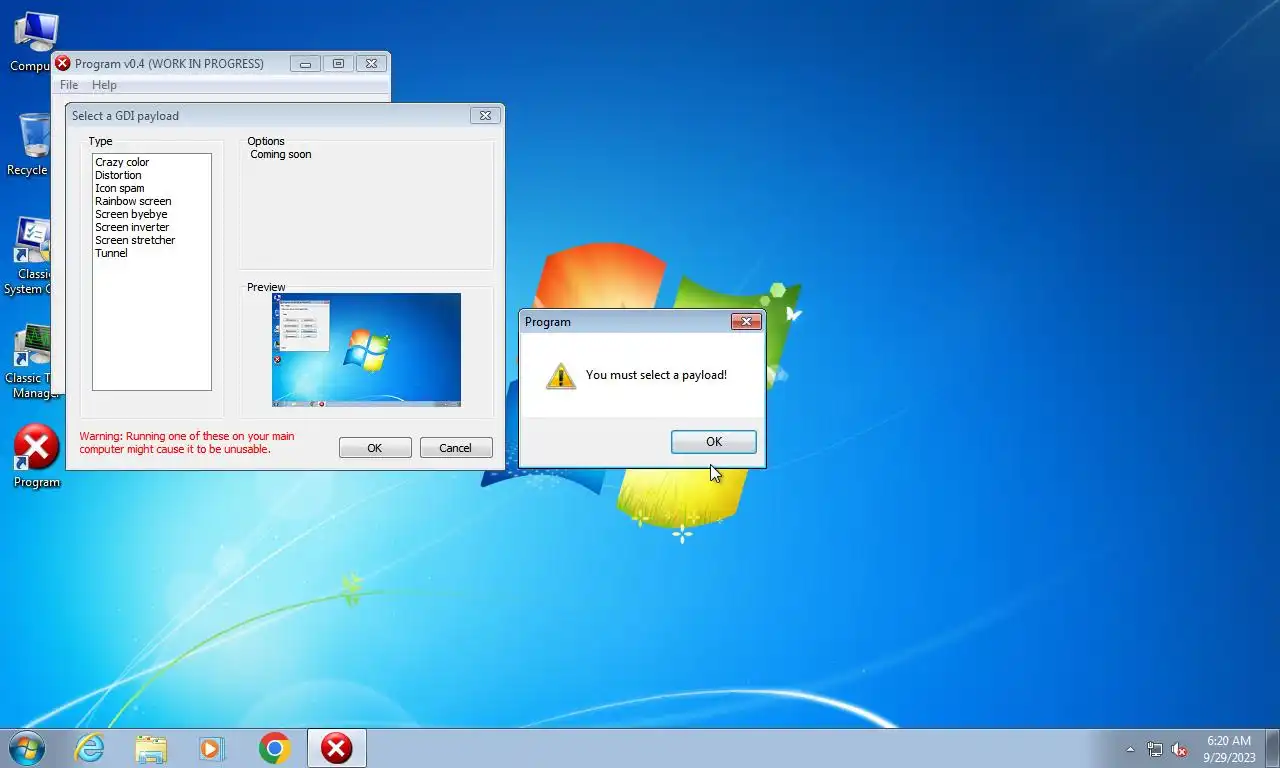The width and height of the screenshot is (1280, 768).
Task: Select the Program red X taskbar button
Action: (x=337, y=748)
